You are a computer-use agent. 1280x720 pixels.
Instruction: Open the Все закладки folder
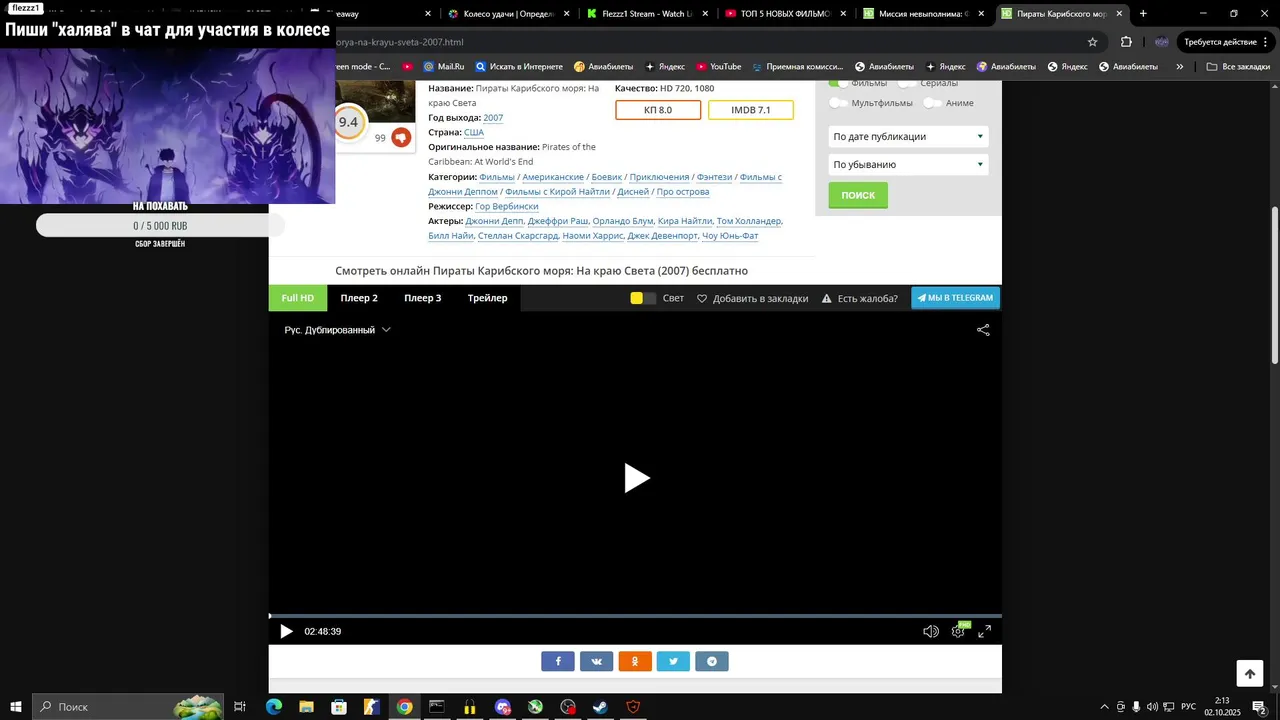[x=1238, y=67]
